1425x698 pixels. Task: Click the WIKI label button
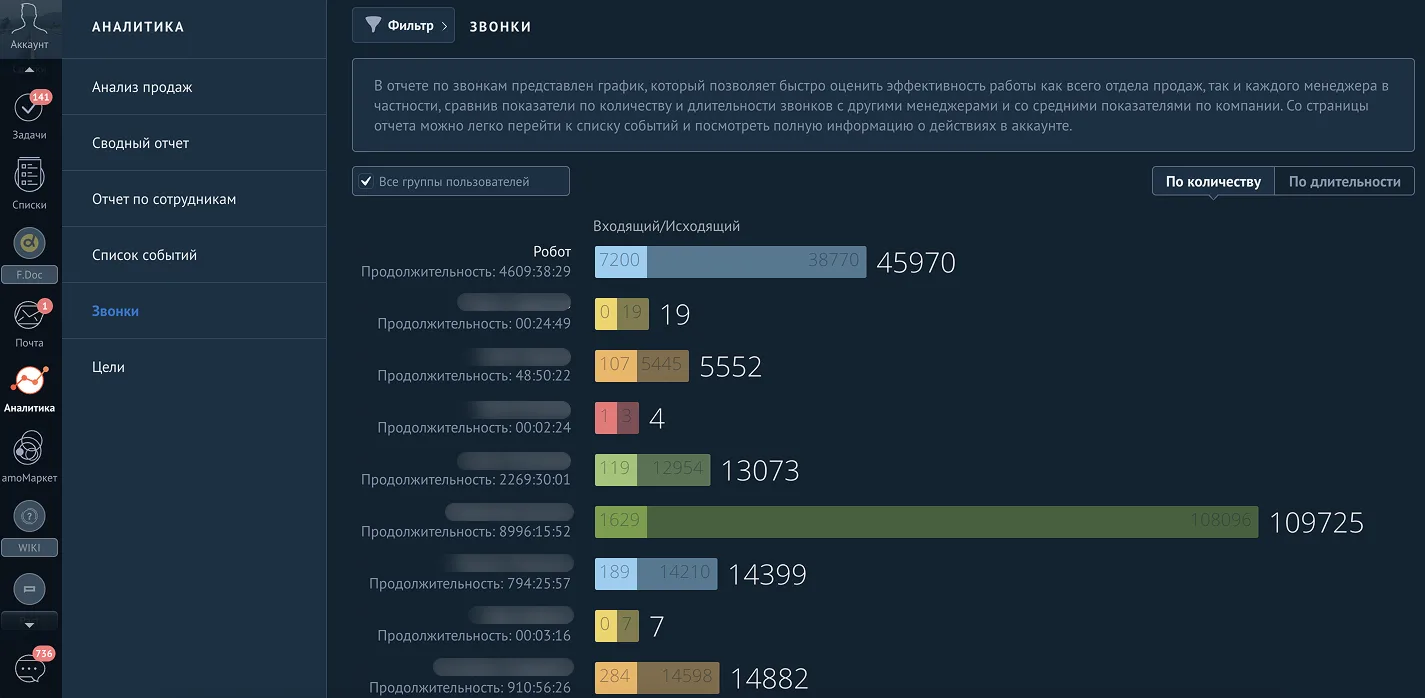(x=30, y=548)
